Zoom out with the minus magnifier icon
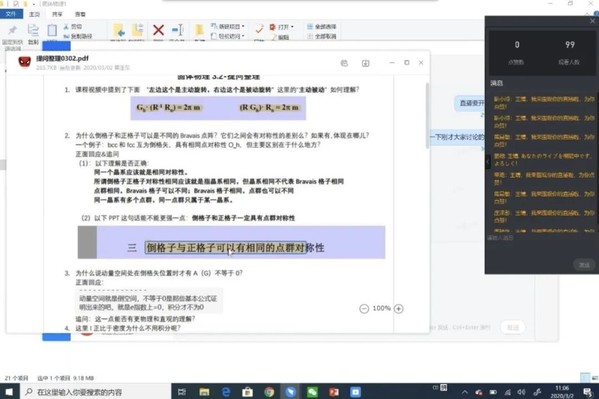 coord(364,309)
